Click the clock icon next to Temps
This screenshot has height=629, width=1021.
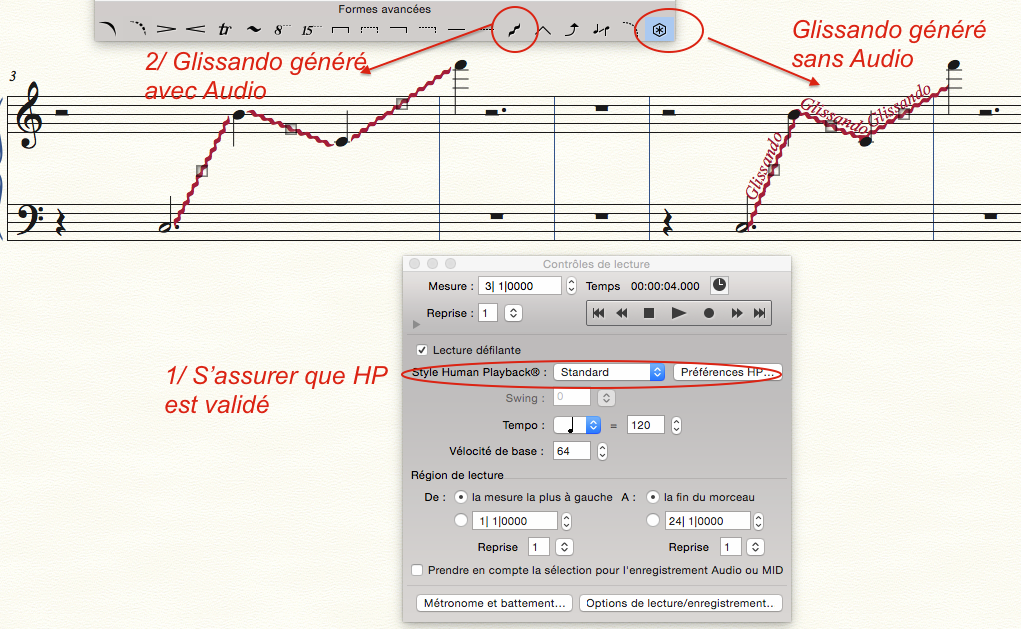[719, 285]
